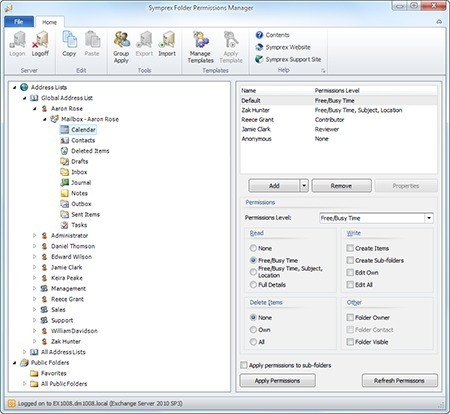Enable Folder Owner checkbox
The image size is (450, 414).
350,317
